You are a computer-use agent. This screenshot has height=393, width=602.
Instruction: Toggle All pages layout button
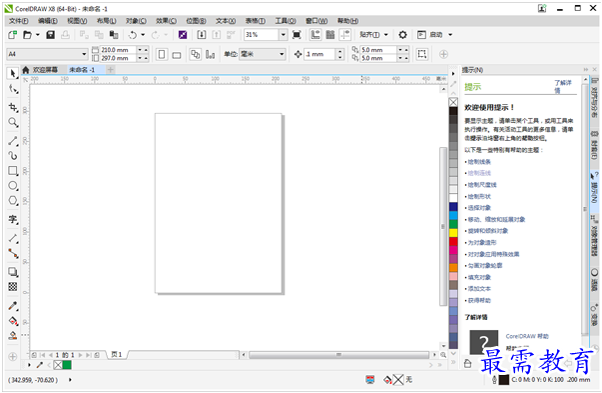pyautogui.click(x=195, y=54)
